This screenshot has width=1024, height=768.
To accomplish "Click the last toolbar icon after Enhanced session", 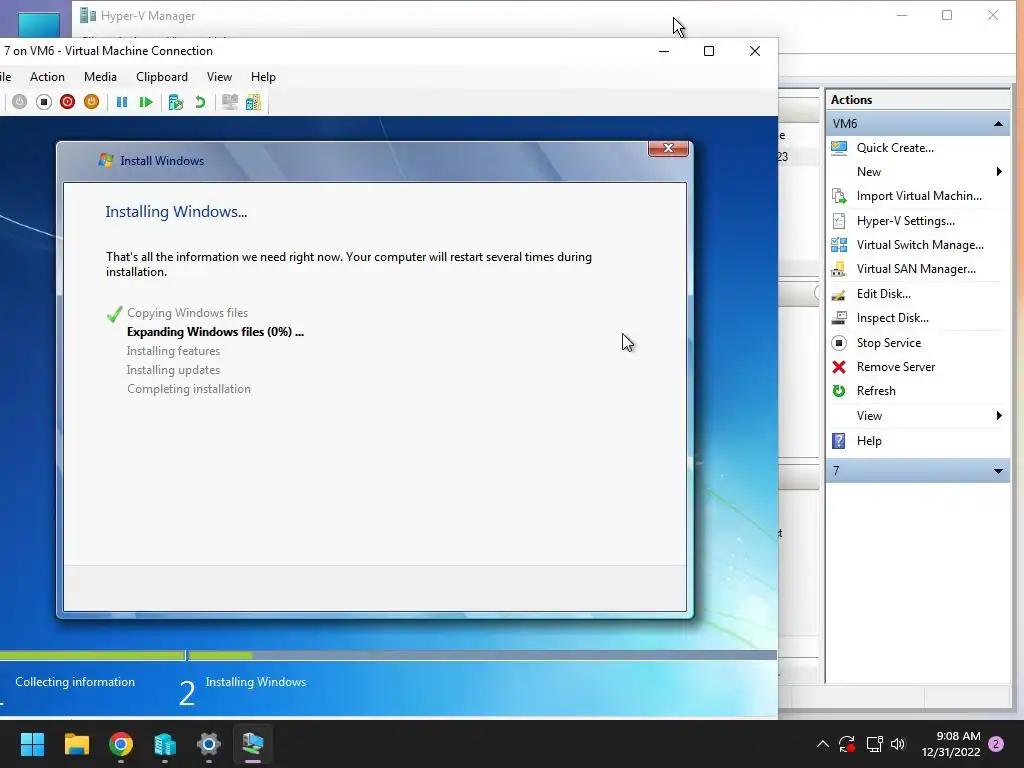I will click(x=253, y=102).
